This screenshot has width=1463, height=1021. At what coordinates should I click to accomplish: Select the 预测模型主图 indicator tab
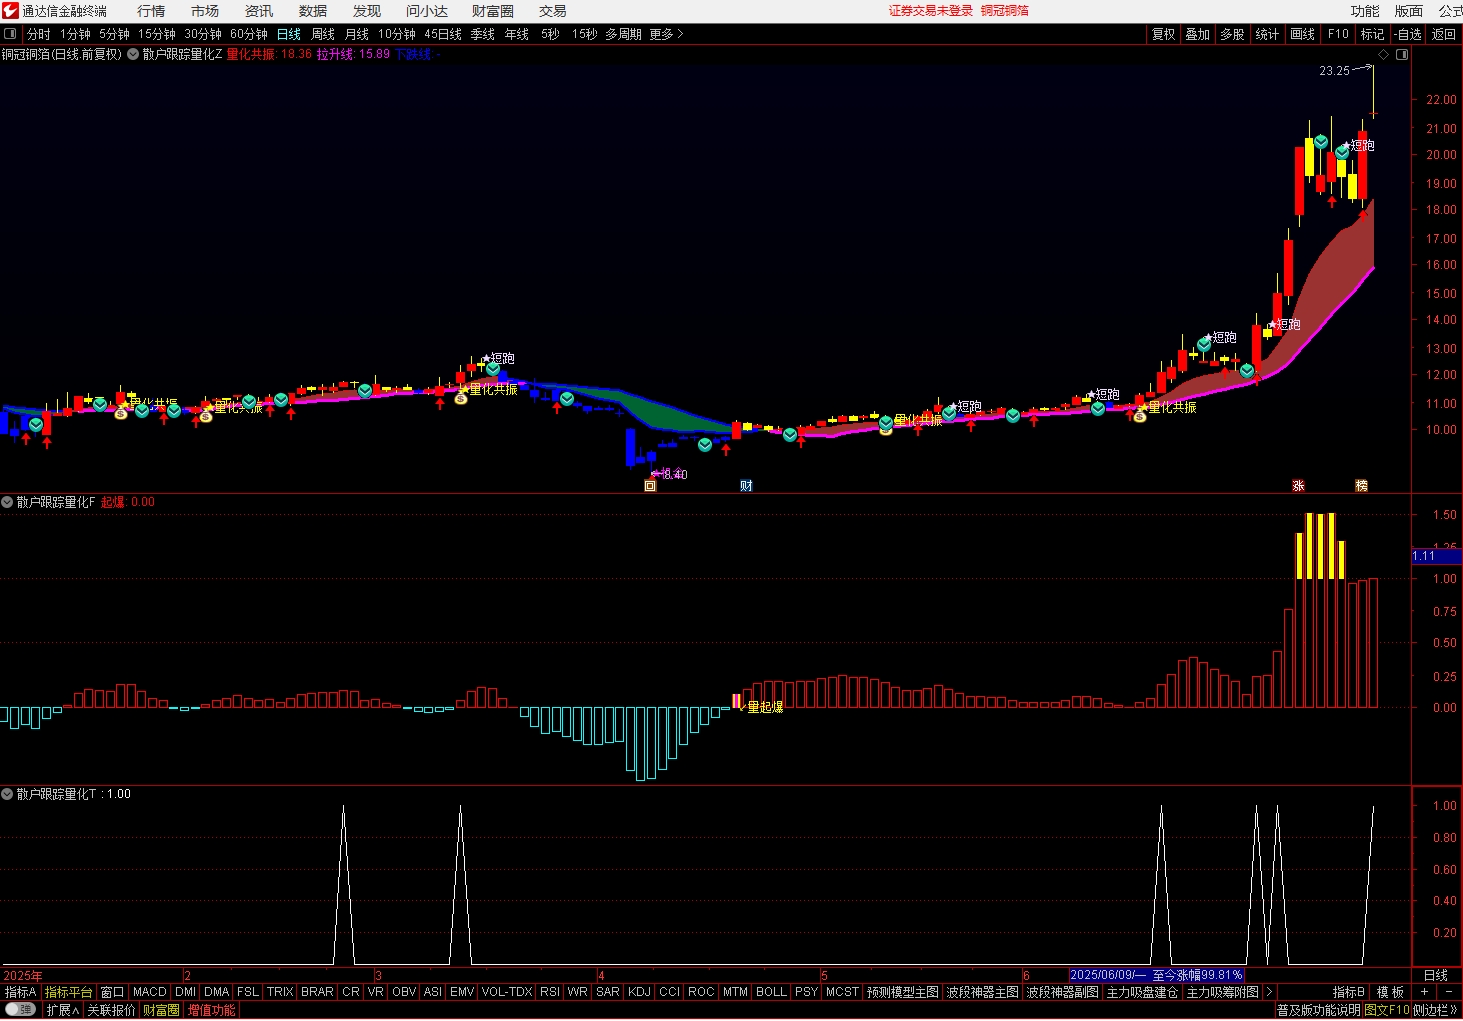903,992
